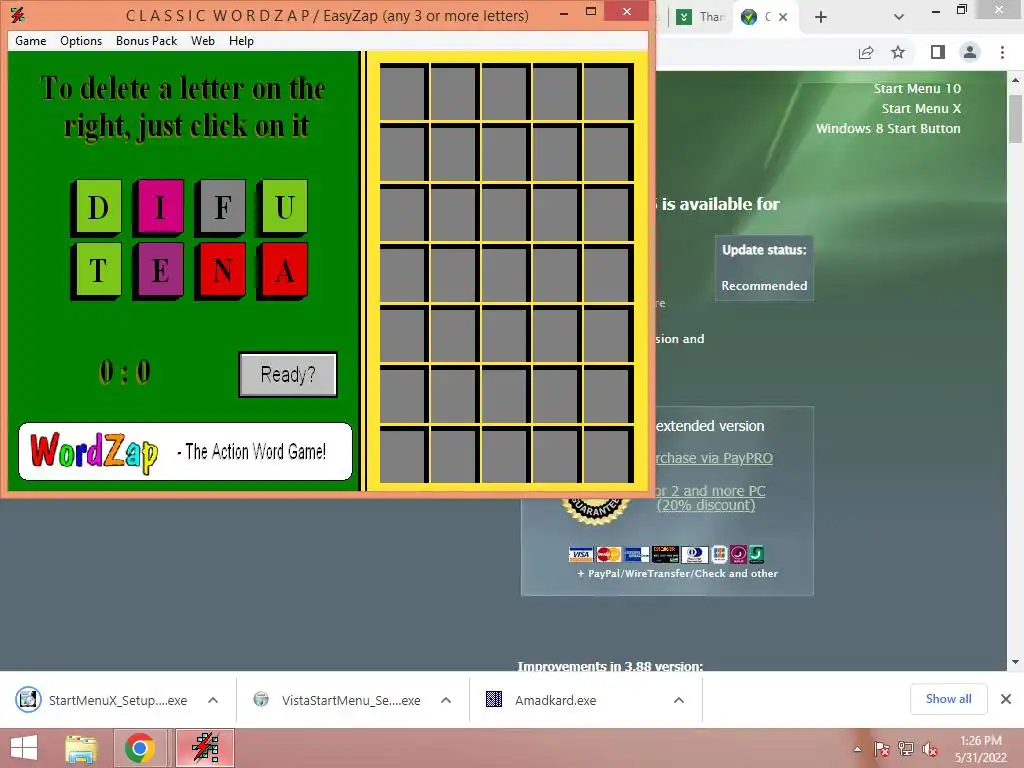Image resolution: width=1024 pixels, height=768 pixels.
Task: Open the Game menu
Action: click(31, 40)
